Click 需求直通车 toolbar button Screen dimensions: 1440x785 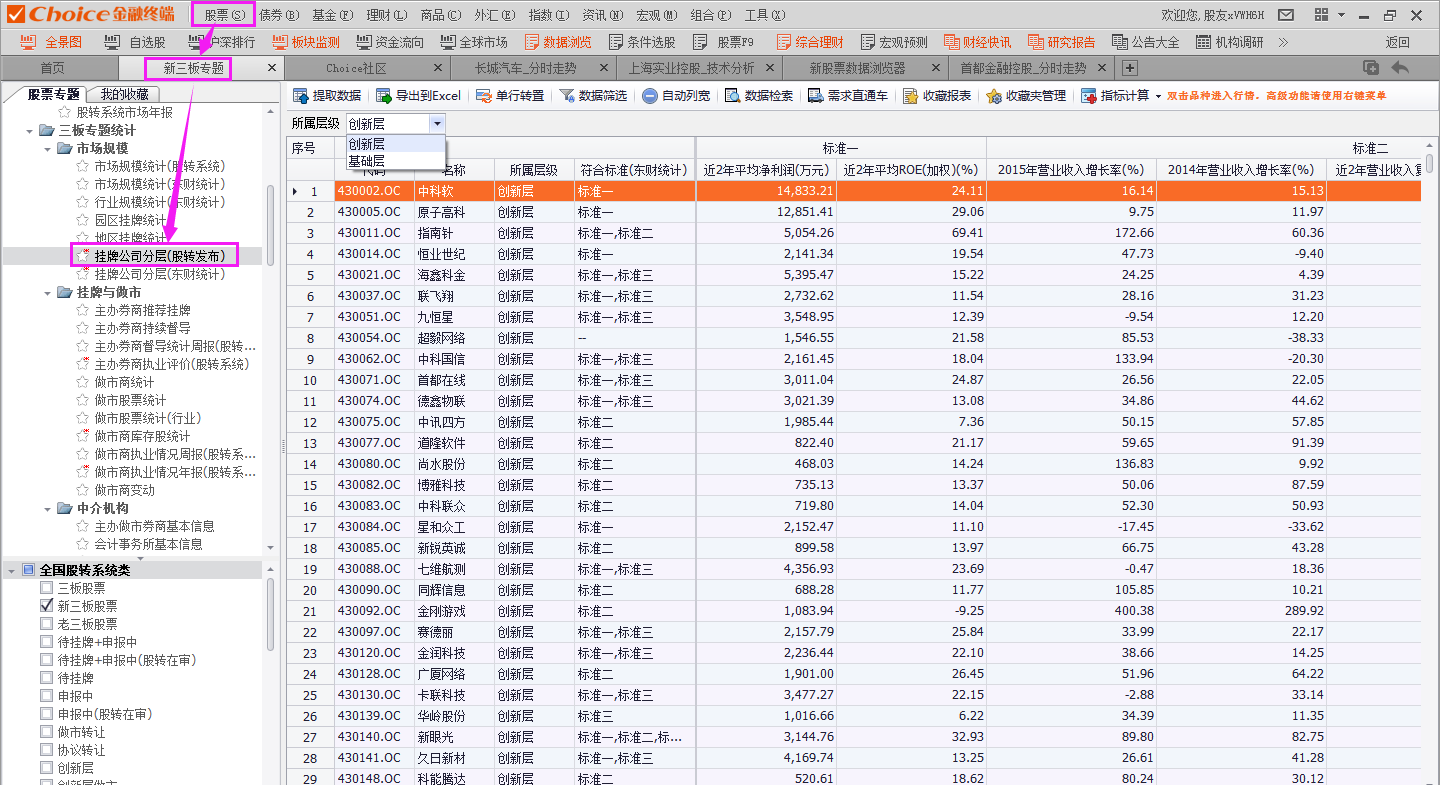click(848, 96)
